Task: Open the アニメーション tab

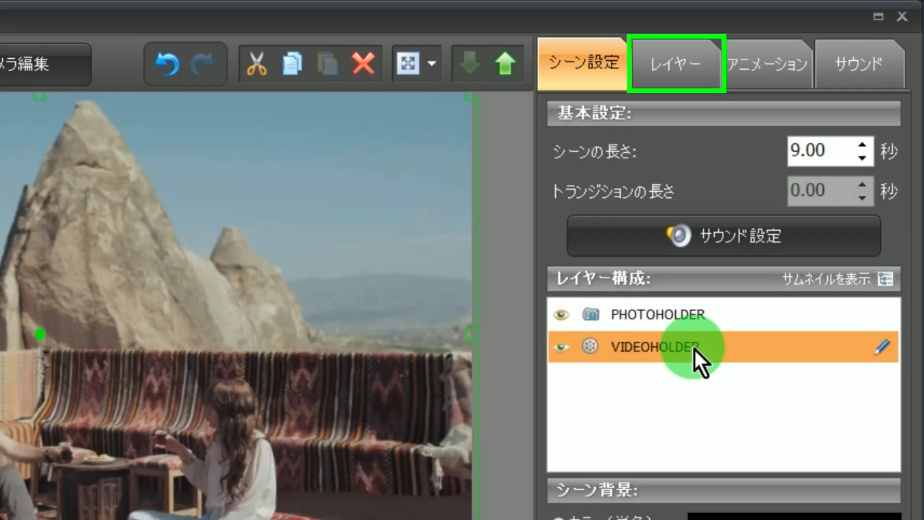Action: (x=767, y=64)
